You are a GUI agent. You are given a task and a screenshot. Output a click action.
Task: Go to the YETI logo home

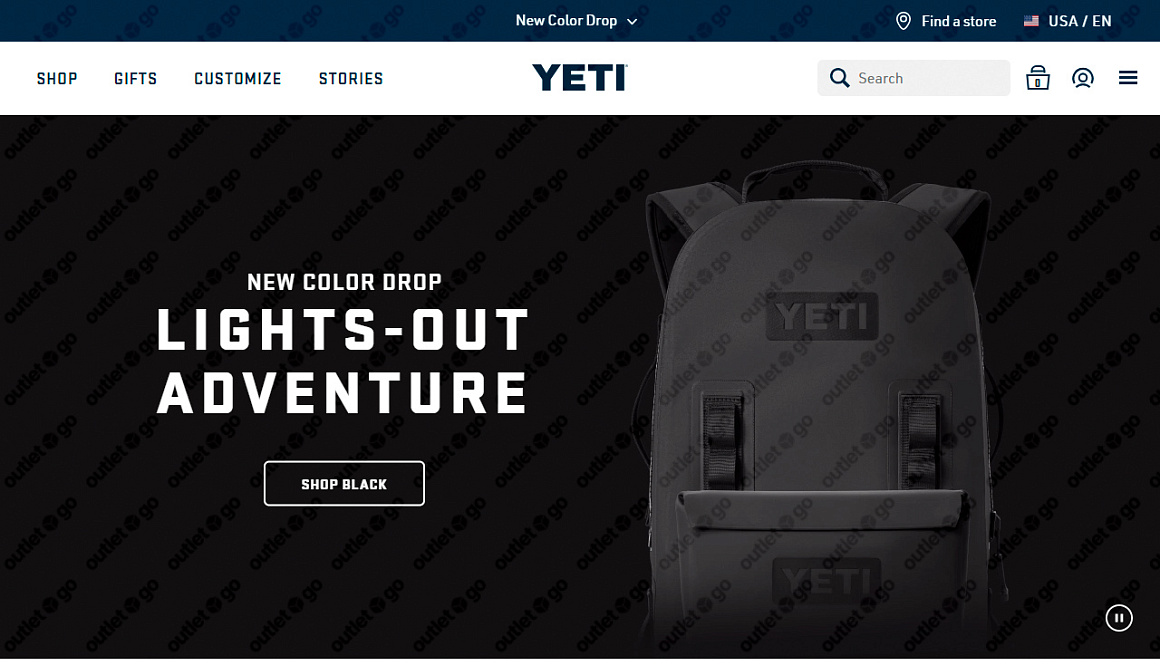click(580, 78)
